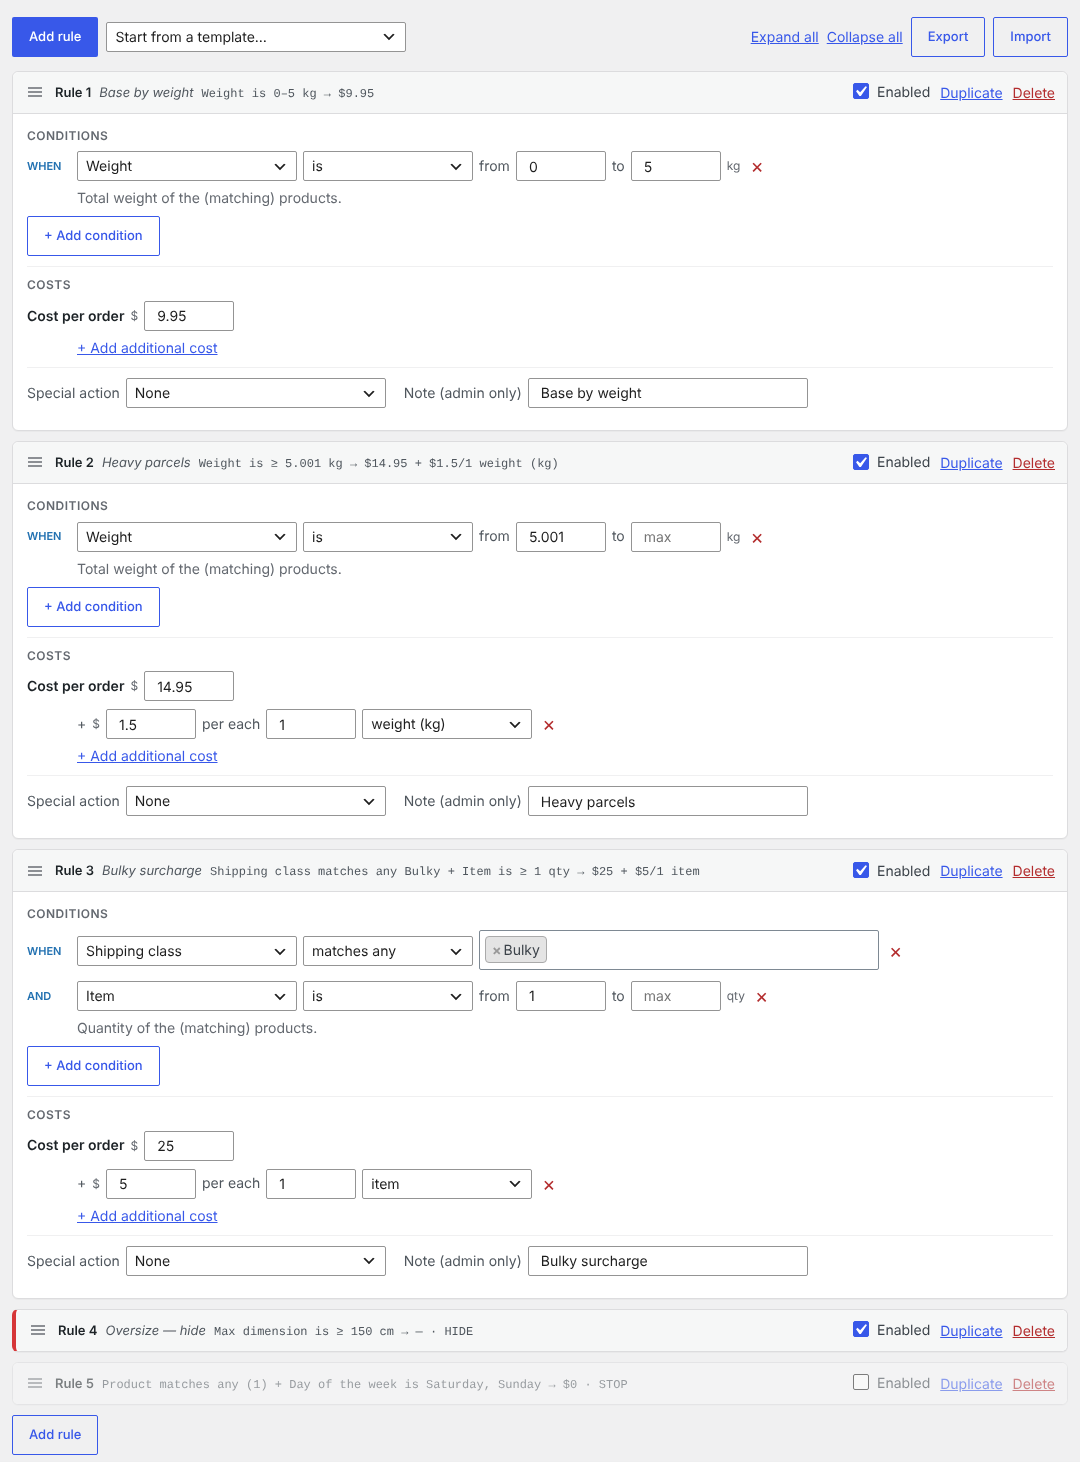The image size is (1080, 1462).
Task: Remove Rule 3 Shipping class condition
Action: [895, 952]
